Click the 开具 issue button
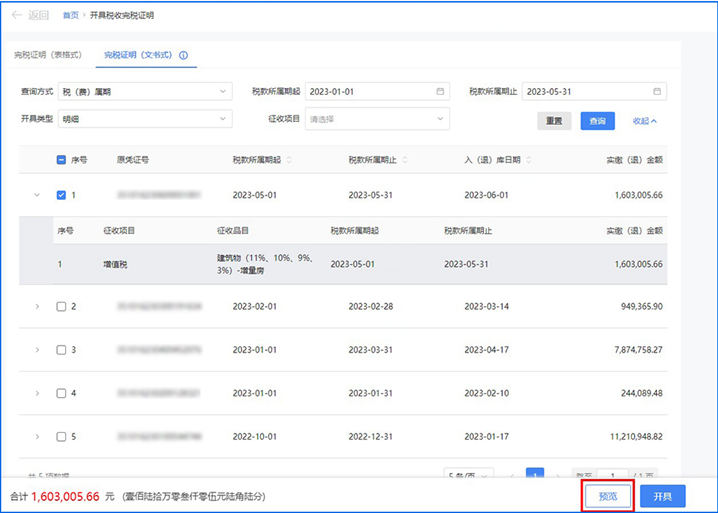The image size is (718, 513). pos(662,496)
